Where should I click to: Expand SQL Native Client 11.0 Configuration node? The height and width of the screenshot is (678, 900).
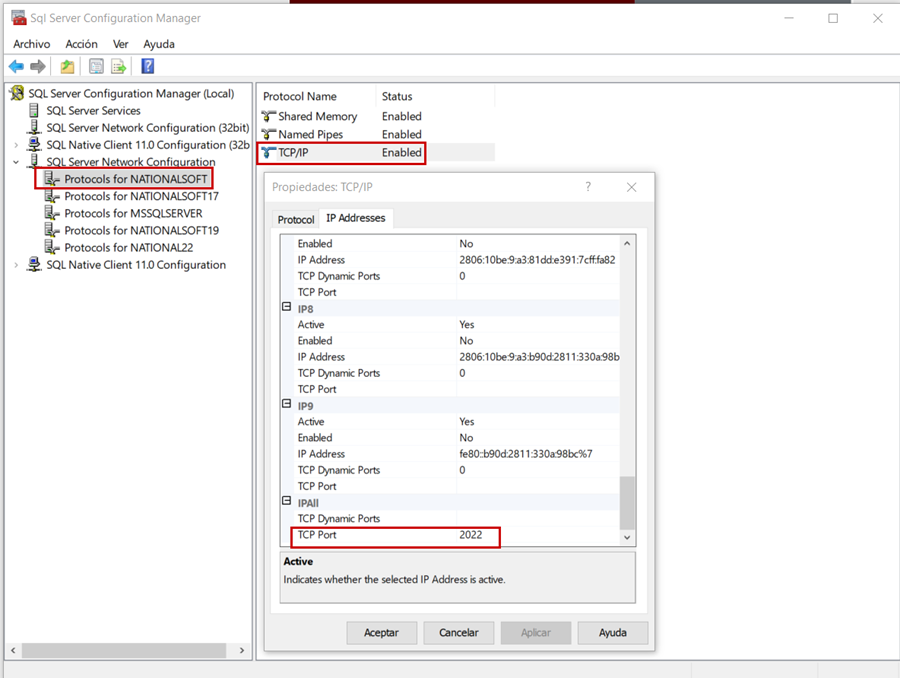click(x=16, y=265)
